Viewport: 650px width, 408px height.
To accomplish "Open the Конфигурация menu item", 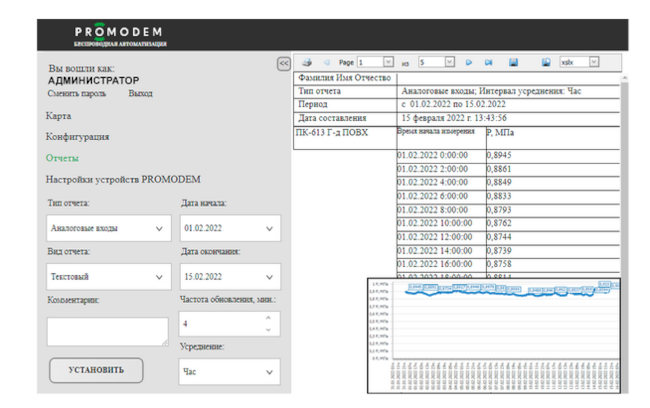I will click(x=78, y=137).
